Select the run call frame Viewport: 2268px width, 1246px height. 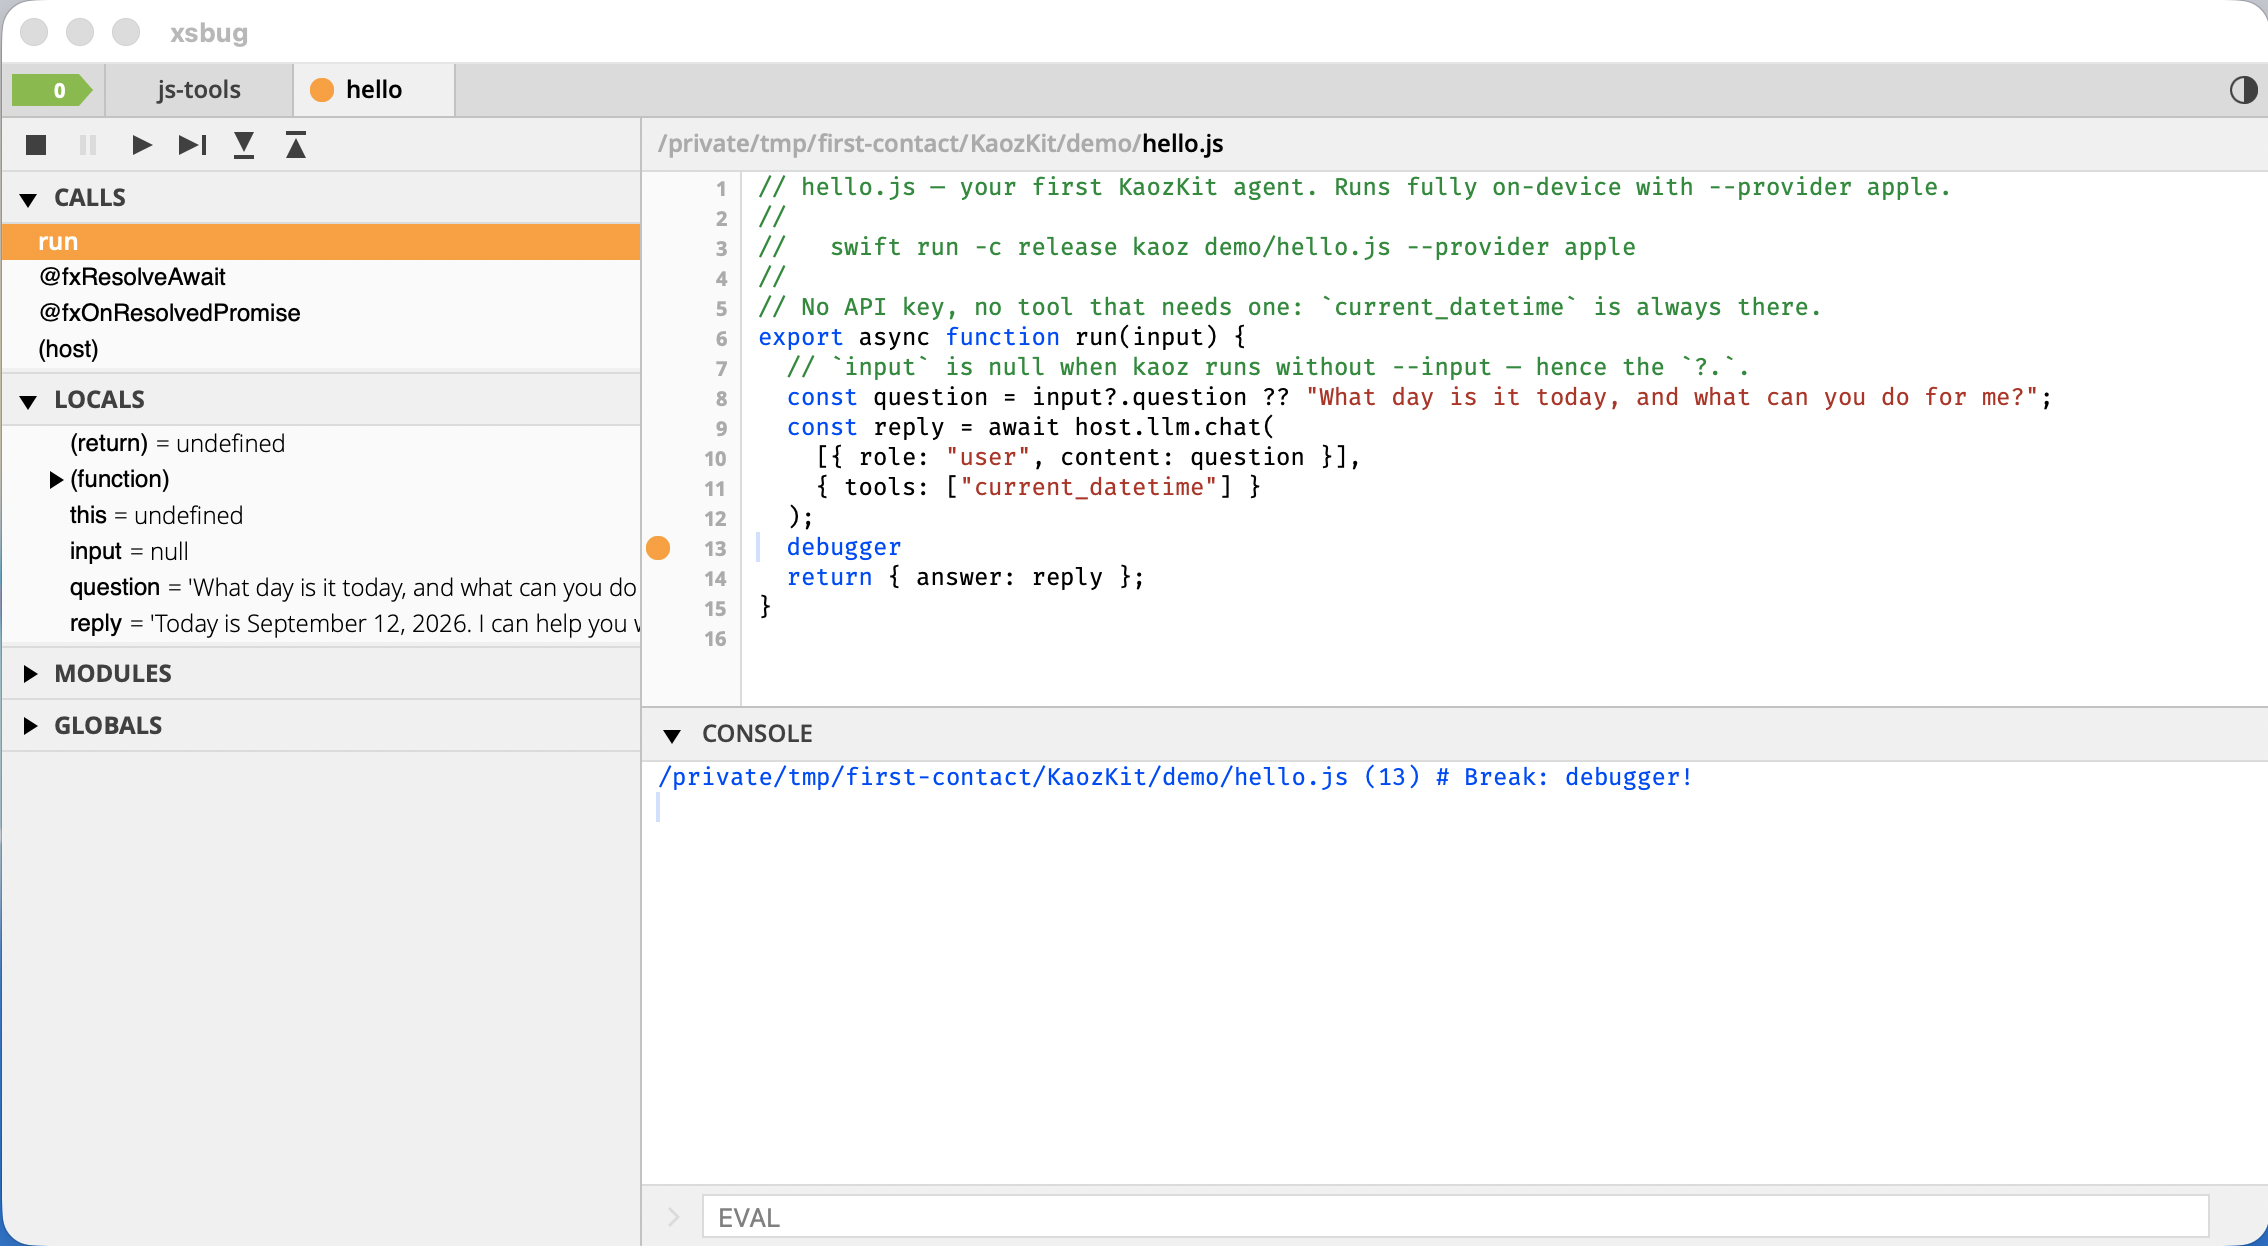[321, 242]
